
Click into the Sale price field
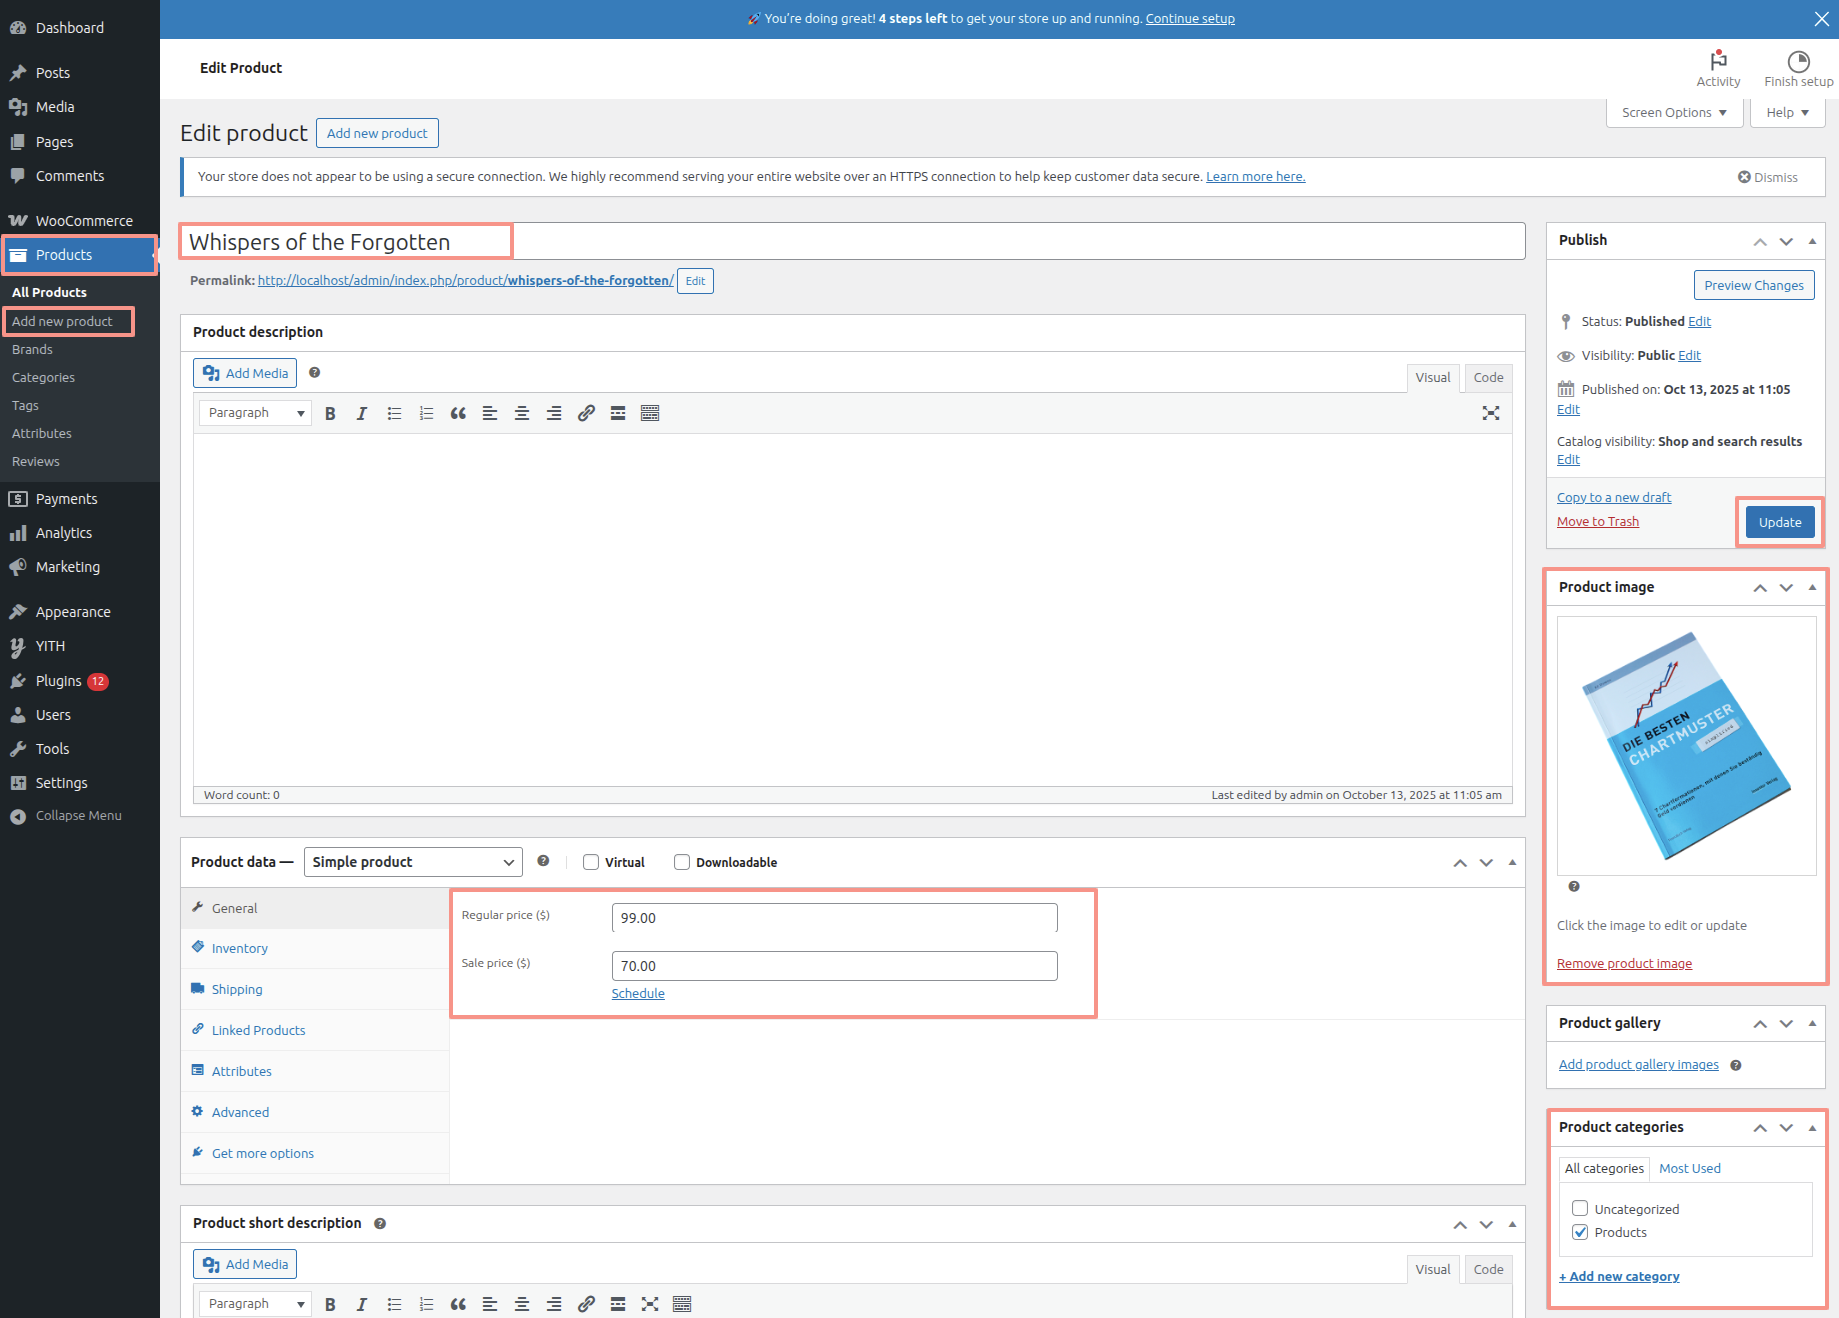(834, 966)
